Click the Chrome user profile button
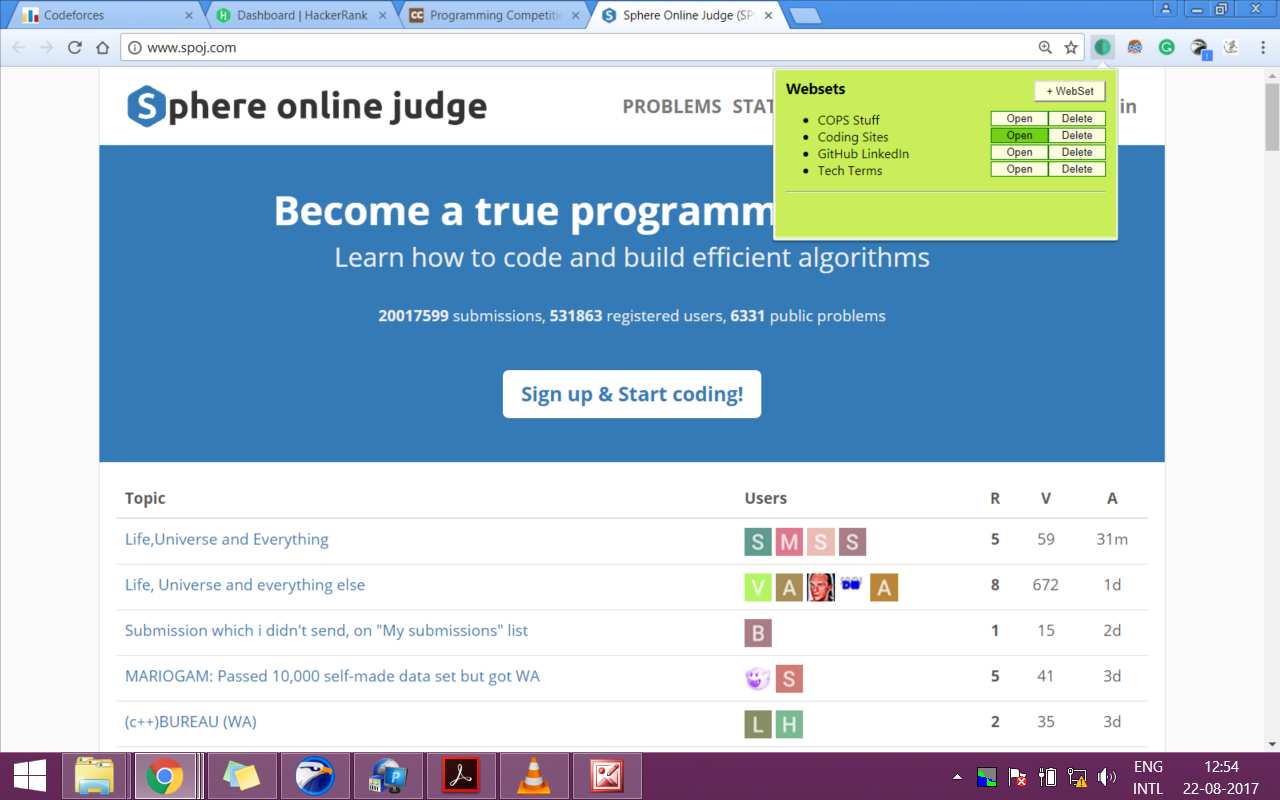Viewport: 1280px width, 800px height. [x=1165, y=9]
